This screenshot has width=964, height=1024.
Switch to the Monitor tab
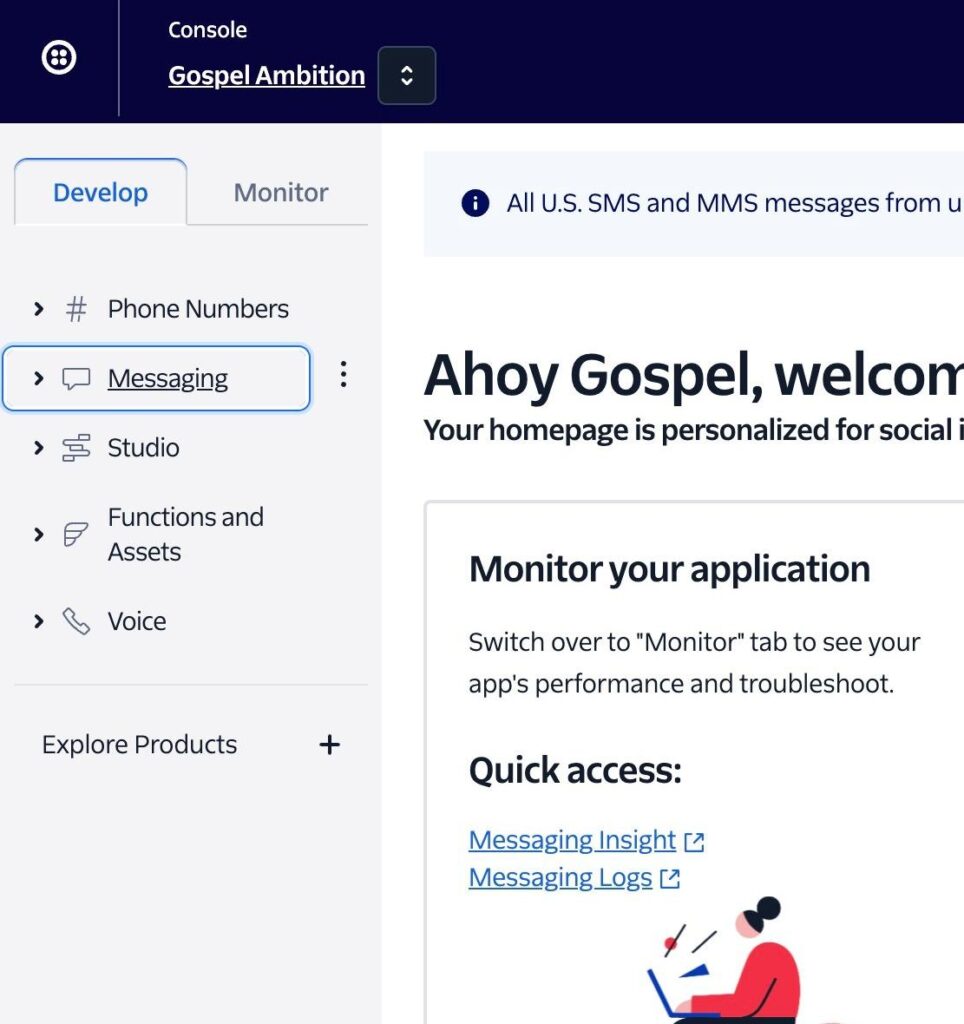tap(281, 192)
